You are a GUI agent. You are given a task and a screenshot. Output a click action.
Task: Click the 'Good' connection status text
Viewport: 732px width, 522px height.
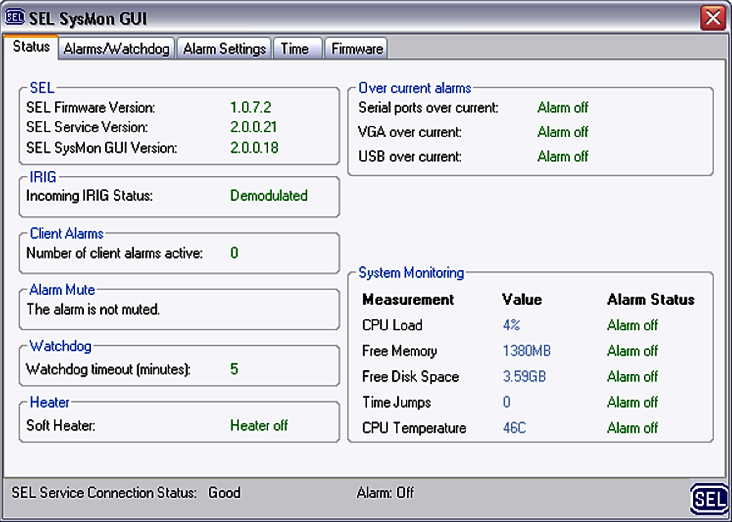tap(225, 493)
